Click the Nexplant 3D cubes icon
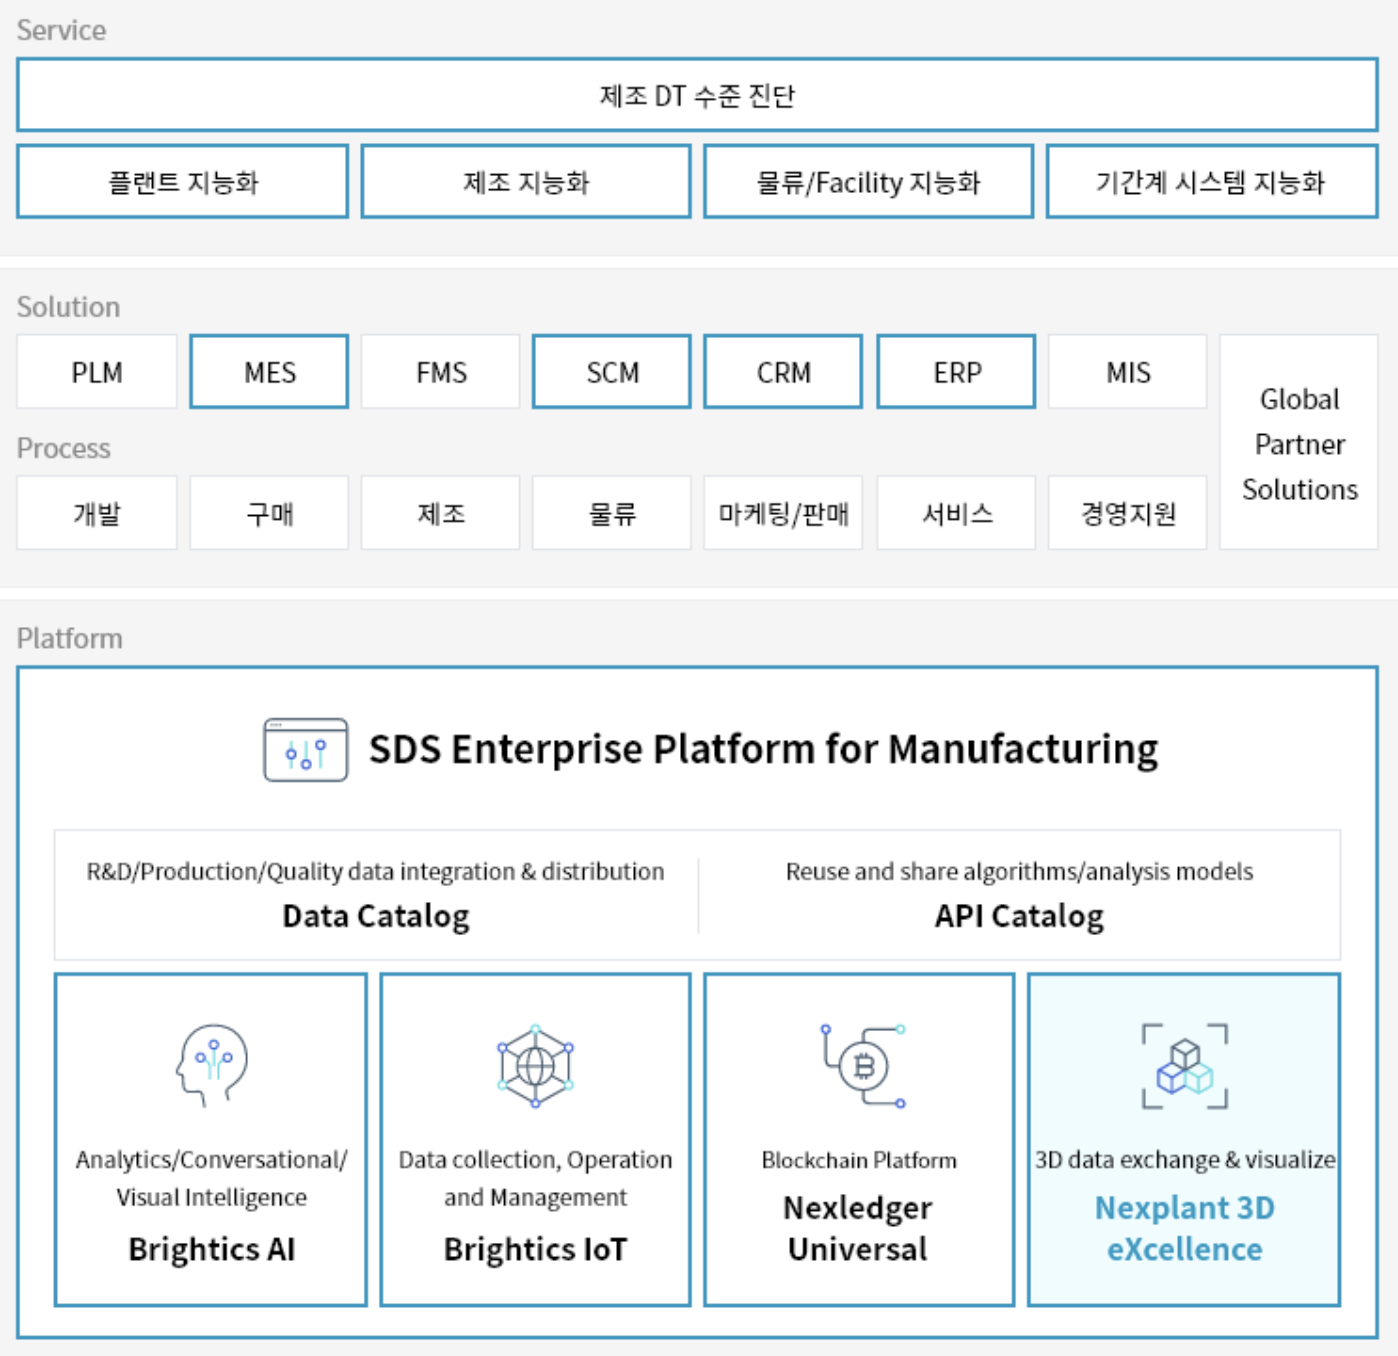1398x1356 pixels. (x=1185, y=1066)
